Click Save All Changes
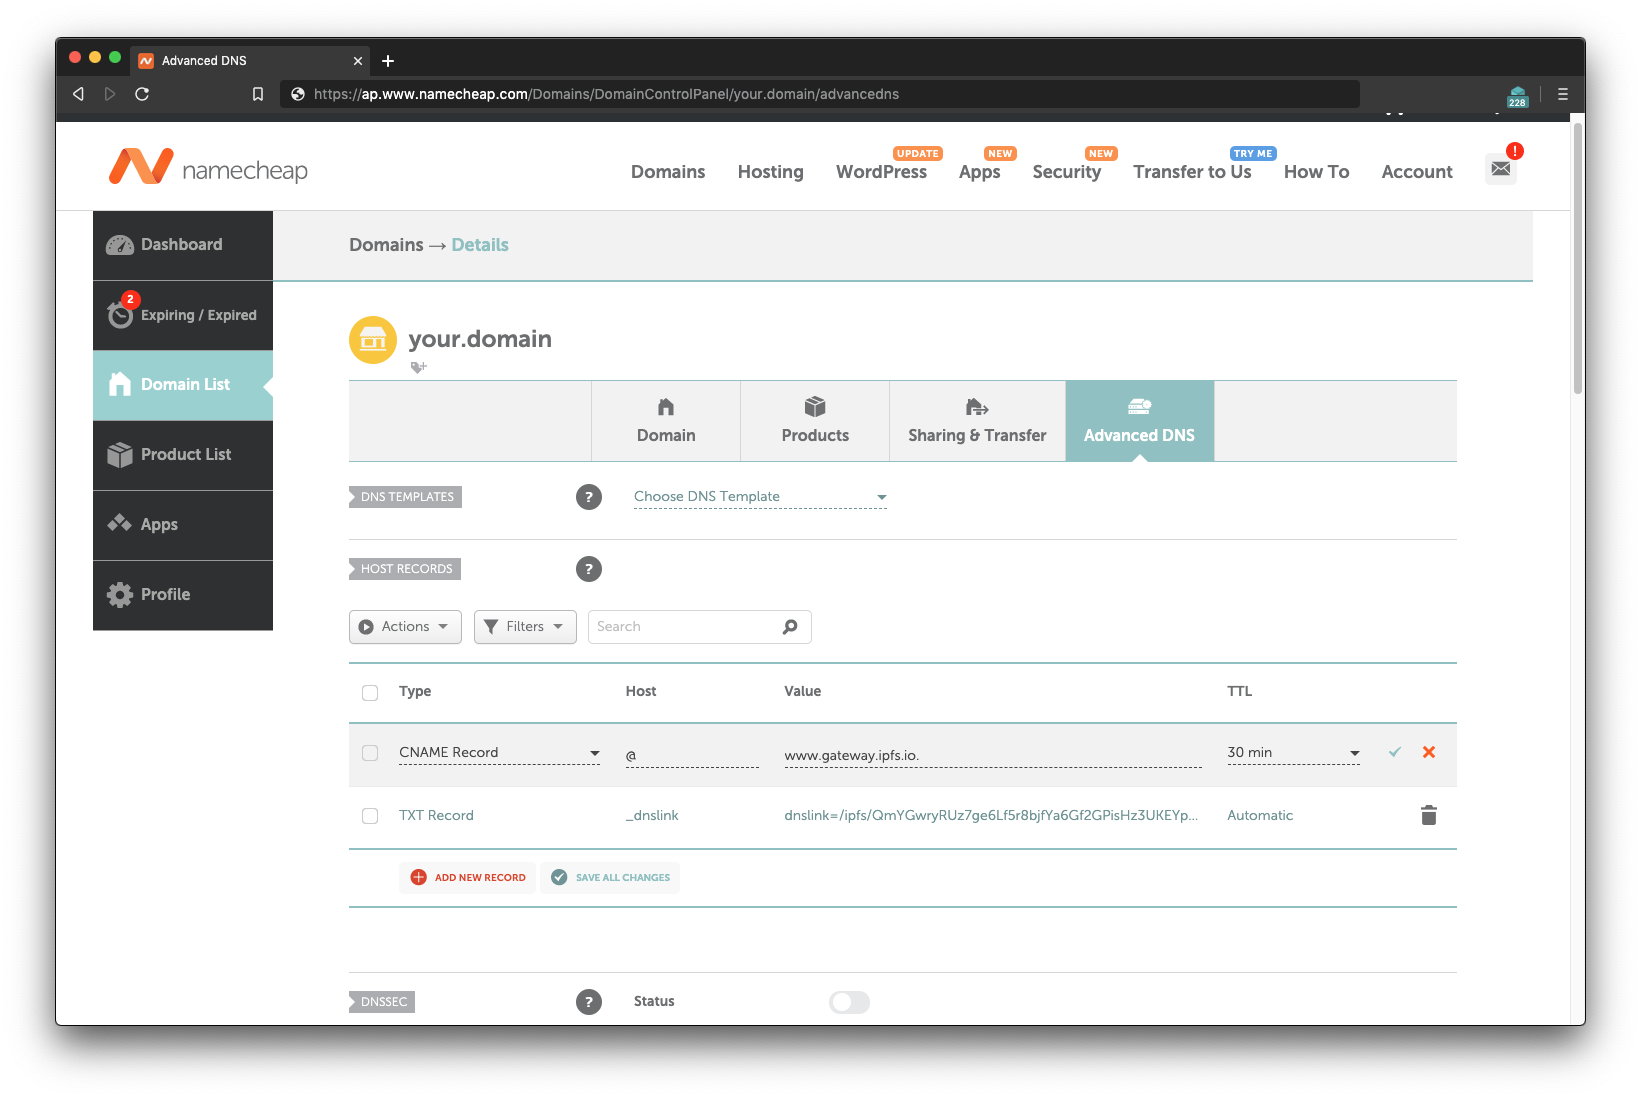The image size is (1641, 1099). tap(610, 878)
